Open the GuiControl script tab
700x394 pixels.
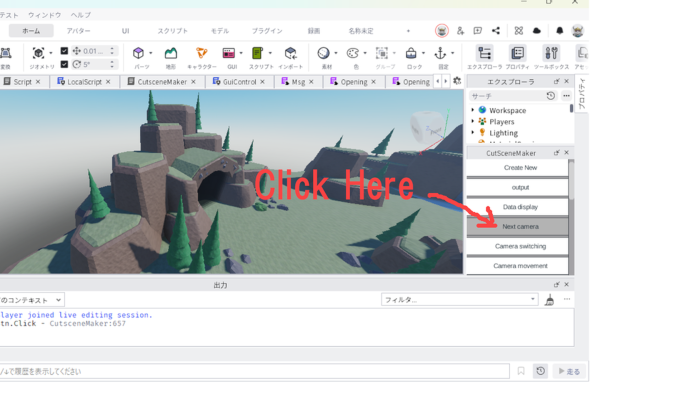(239, 82)
